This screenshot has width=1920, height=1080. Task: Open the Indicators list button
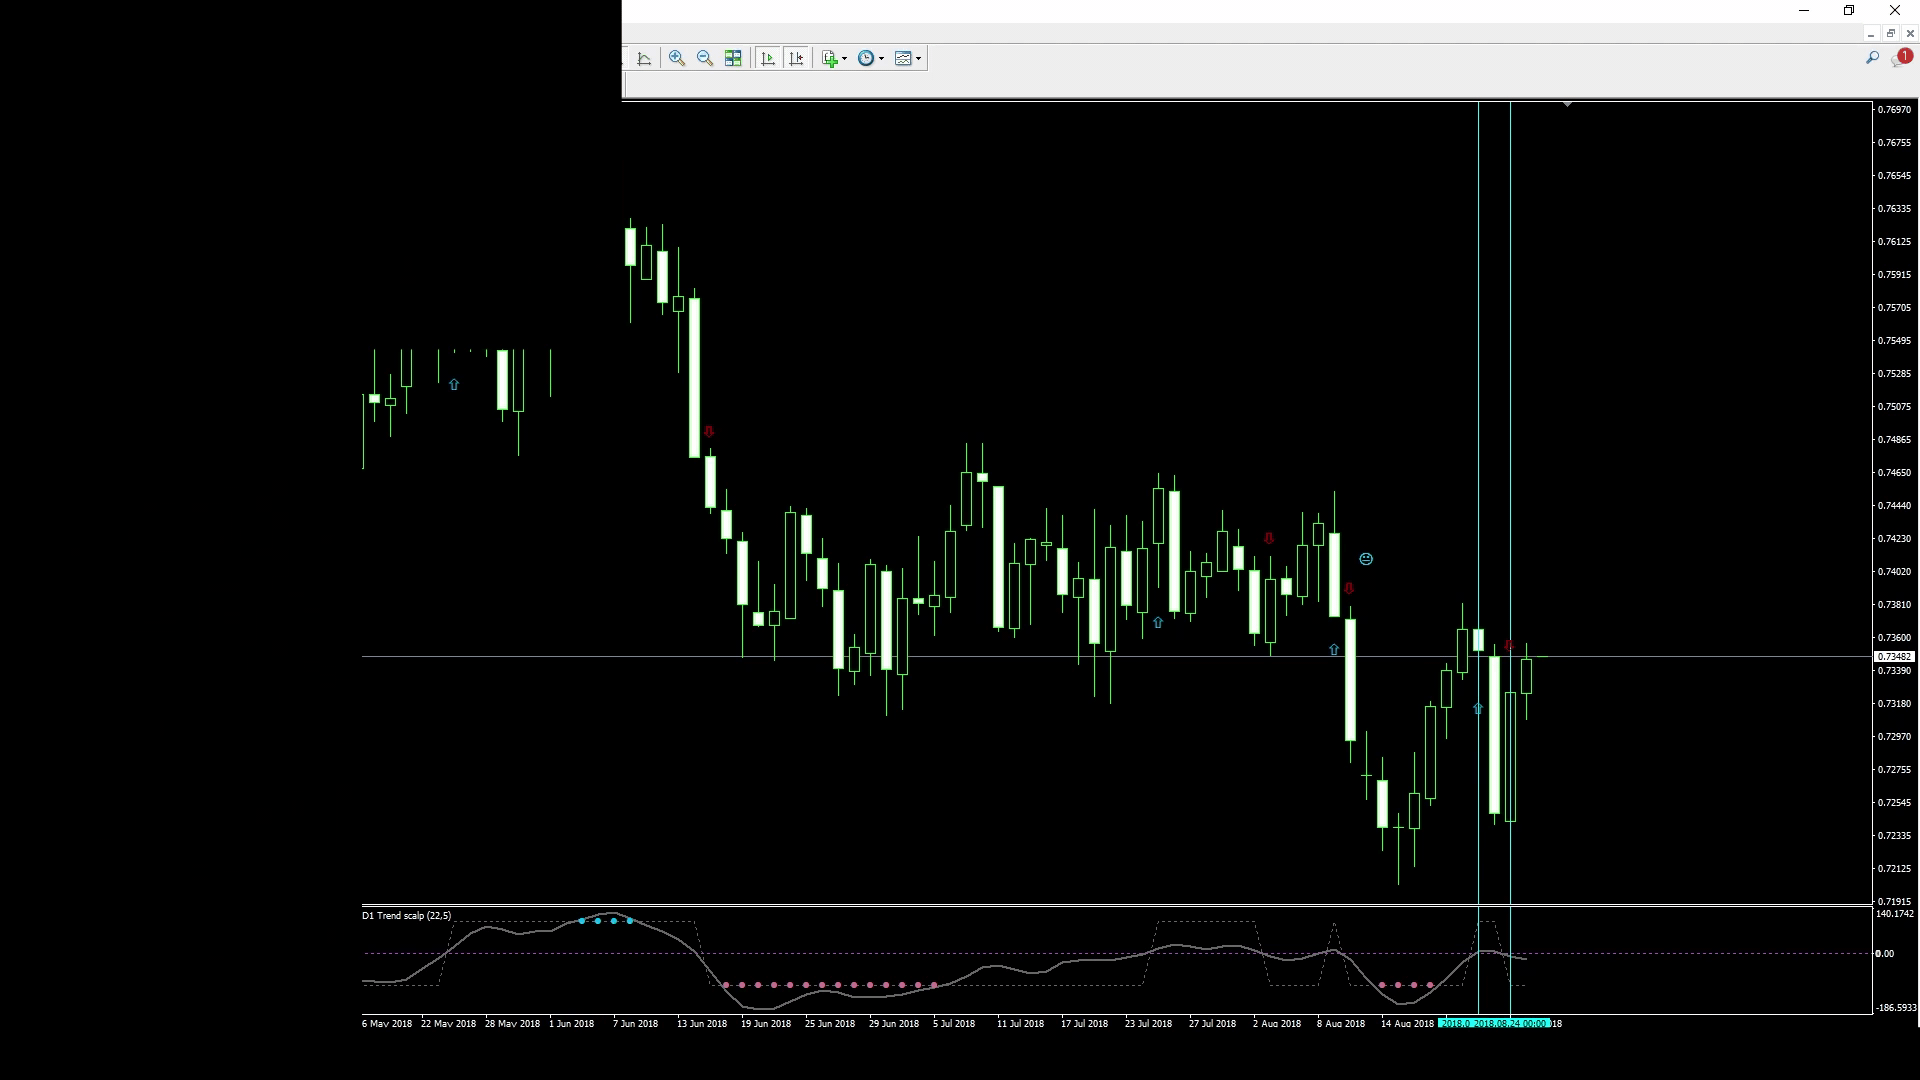829,59
